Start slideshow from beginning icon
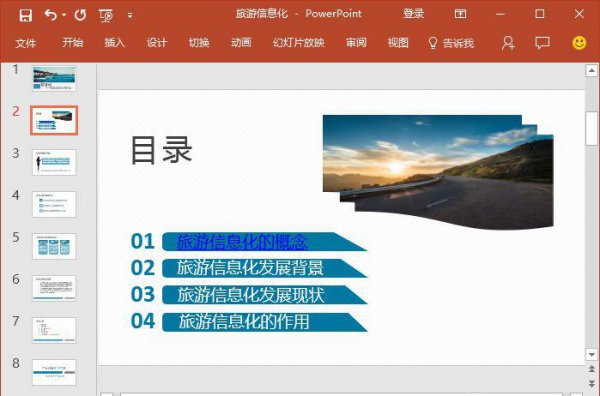 click(106, 15)
